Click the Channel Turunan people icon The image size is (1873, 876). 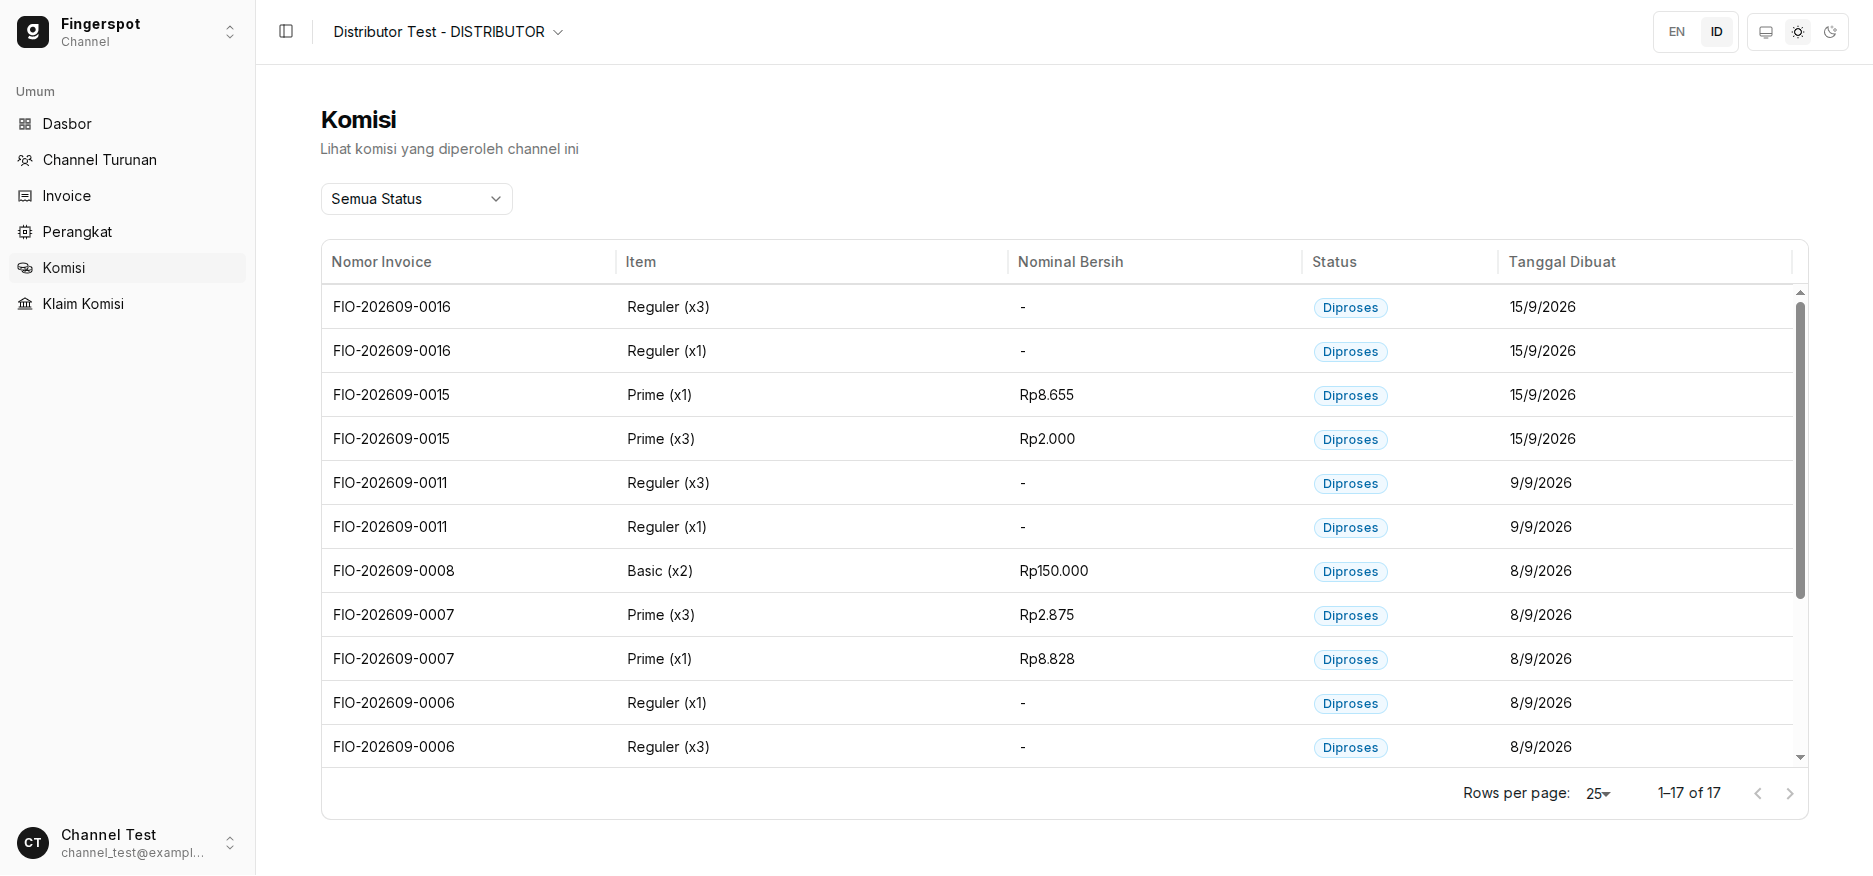(x=25, y=160)
